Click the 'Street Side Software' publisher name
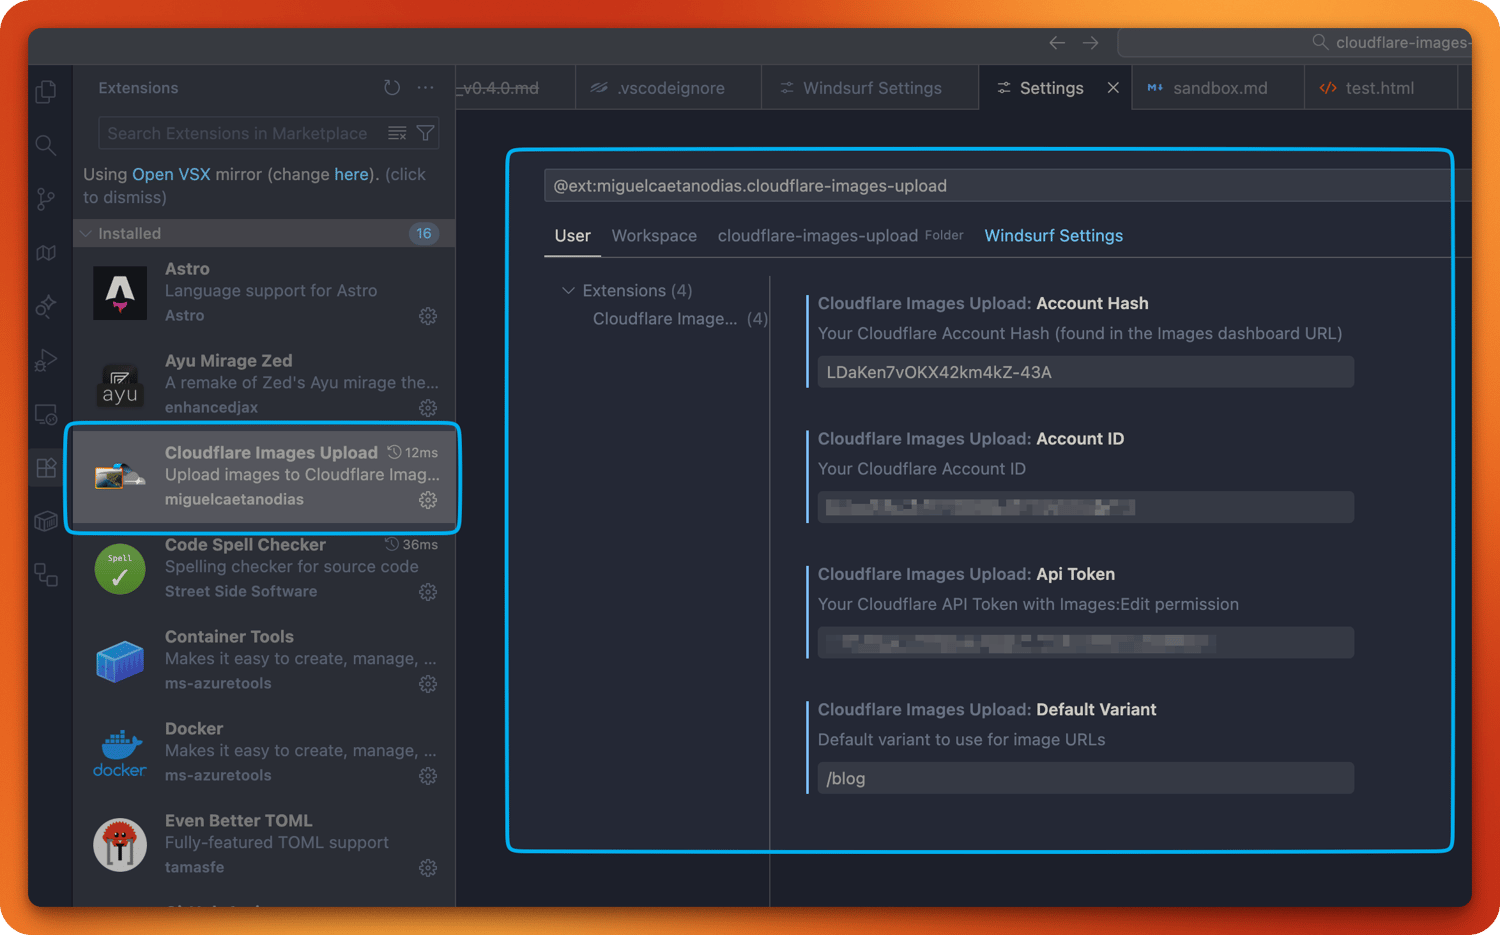Screen dimensions: 1500x935 [x=241, y=591]
